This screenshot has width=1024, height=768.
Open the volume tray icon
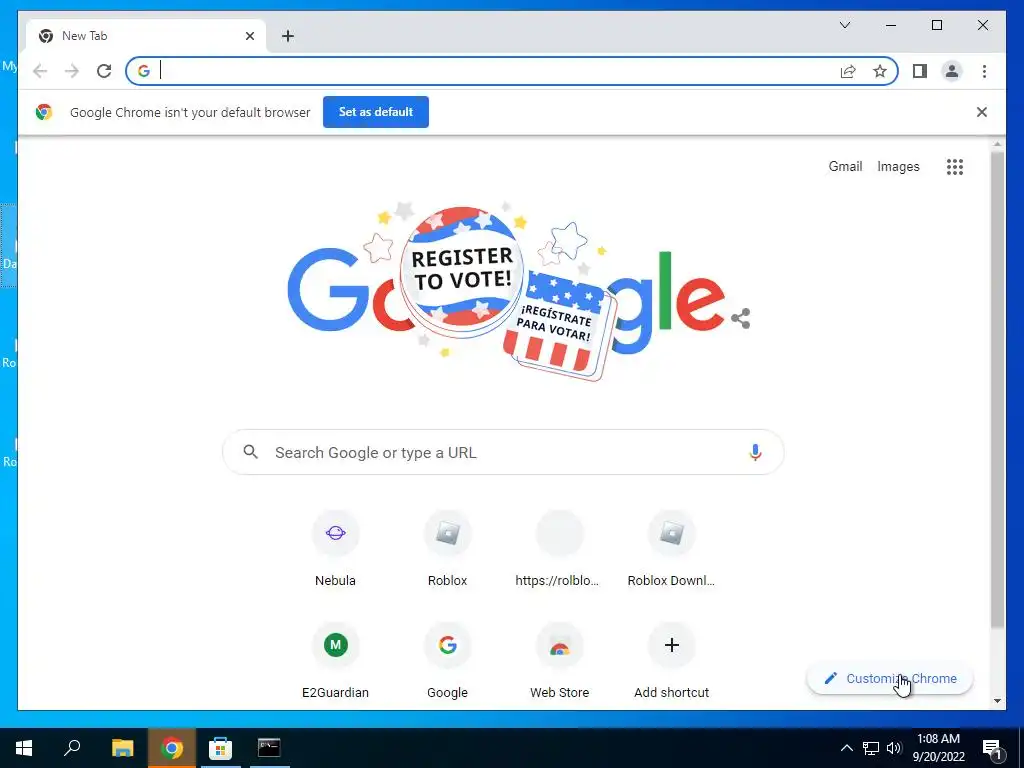coord(894,748)
